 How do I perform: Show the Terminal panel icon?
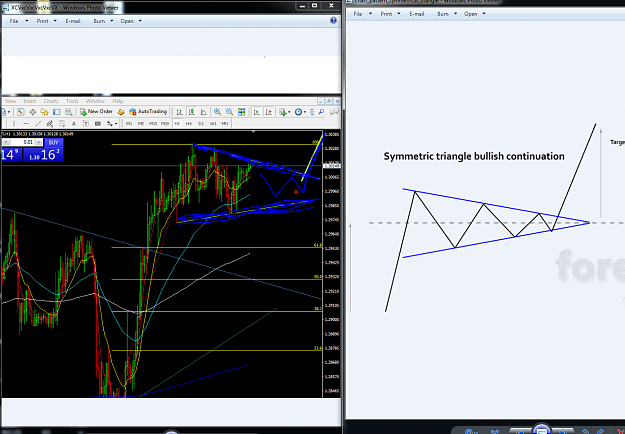(57, 112)
